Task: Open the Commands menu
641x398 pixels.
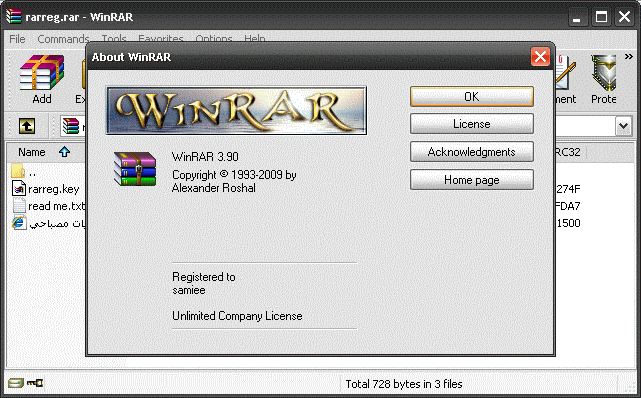Action: pos(63,39)
